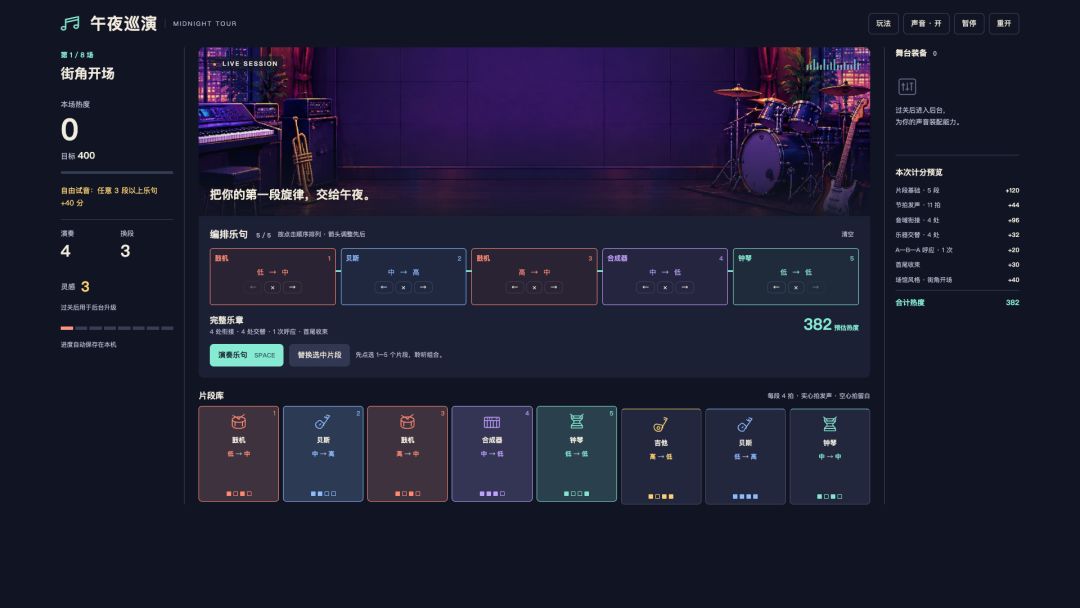Select the 鼓机 低→中 drum icon in 片段库
Image resolution: width=1080 pixels, height=608 pixels.
point(238,421)
